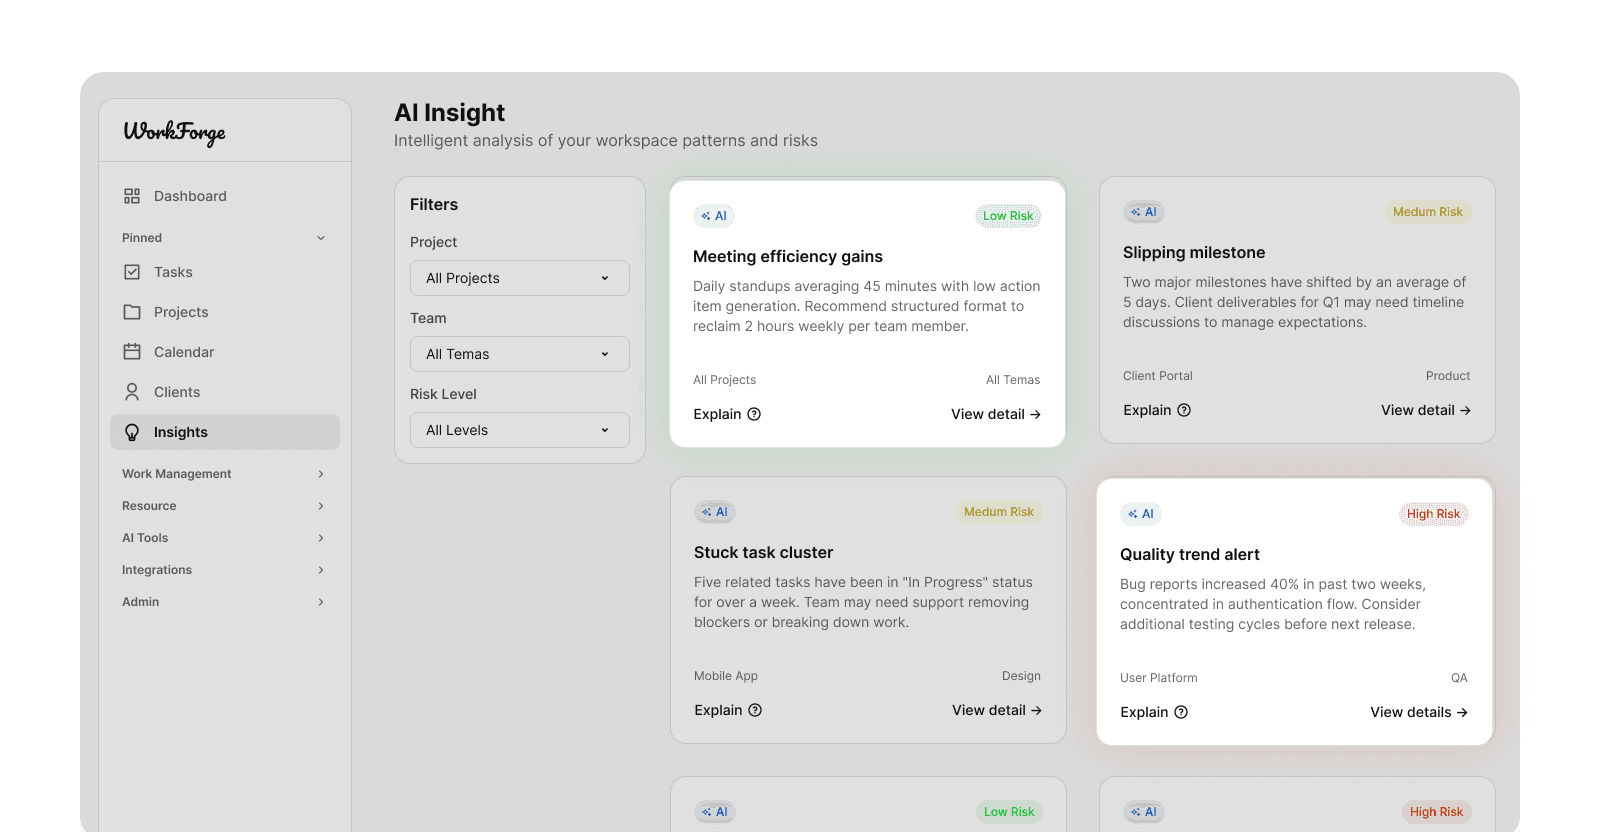
Task: Click Explain on Slipping milestone card
Action: pos(1157,410)
